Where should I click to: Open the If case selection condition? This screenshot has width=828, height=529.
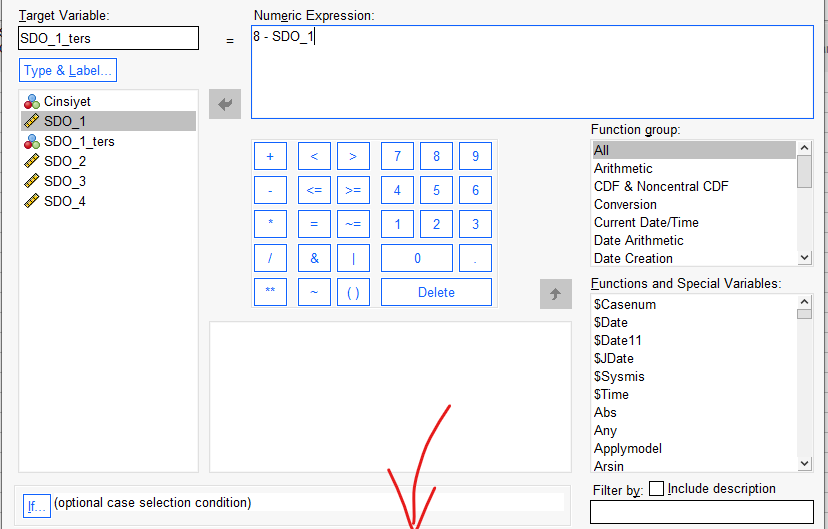coord(36,506)
